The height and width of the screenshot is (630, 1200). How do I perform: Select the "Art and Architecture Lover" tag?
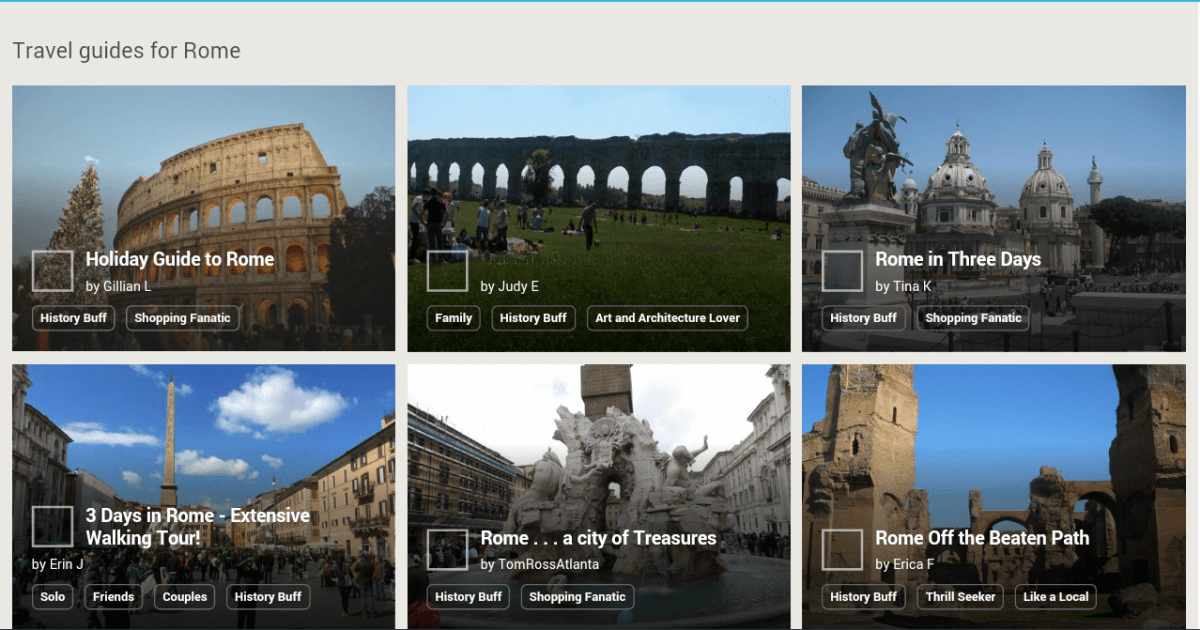tap(667, 317)
